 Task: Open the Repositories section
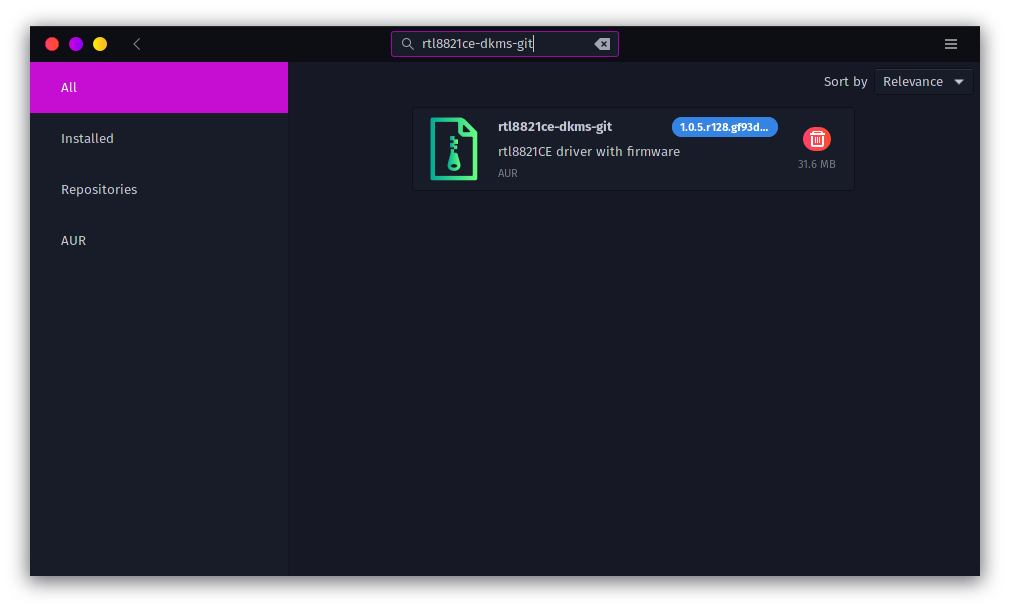point(159,189)
